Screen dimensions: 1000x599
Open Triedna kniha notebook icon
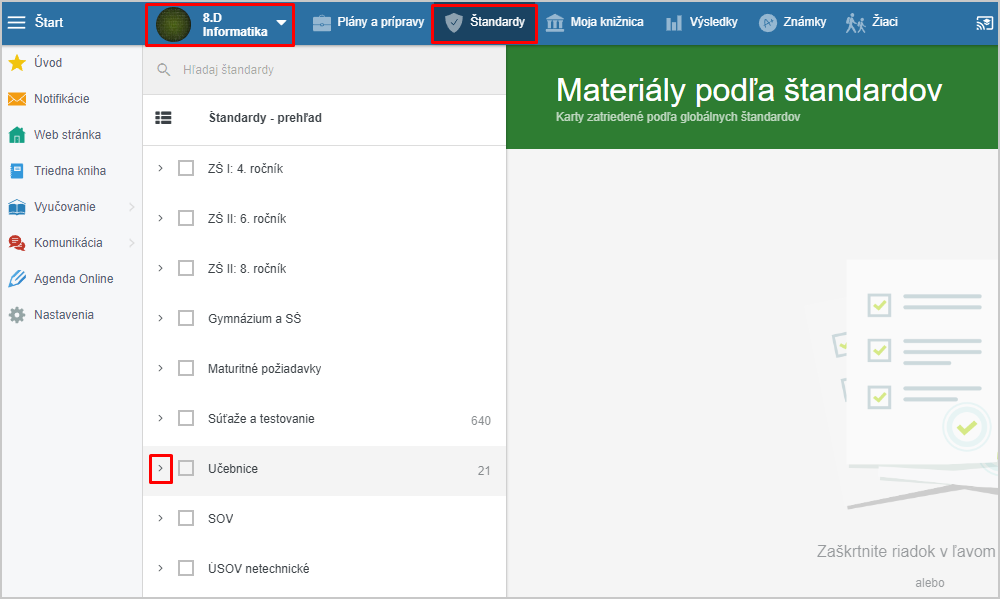[x=17, y=171]
